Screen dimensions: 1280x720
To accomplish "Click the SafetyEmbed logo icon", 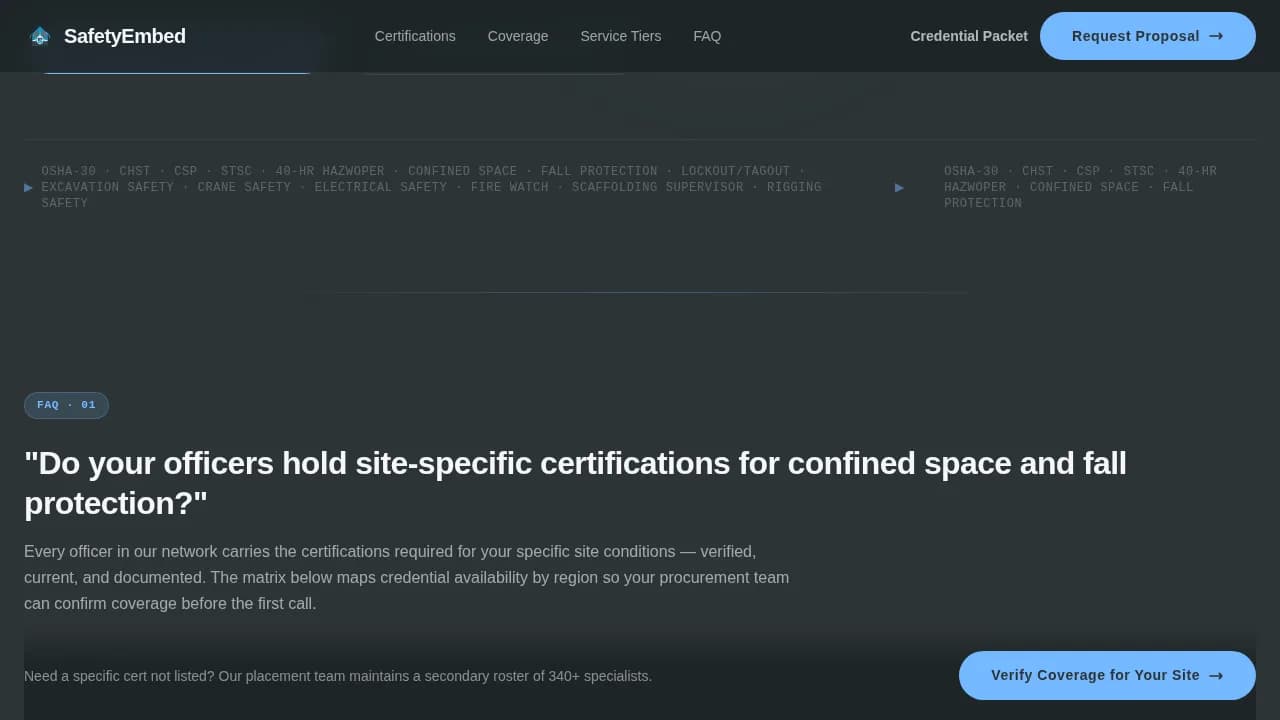I will [x=40, y=36].
